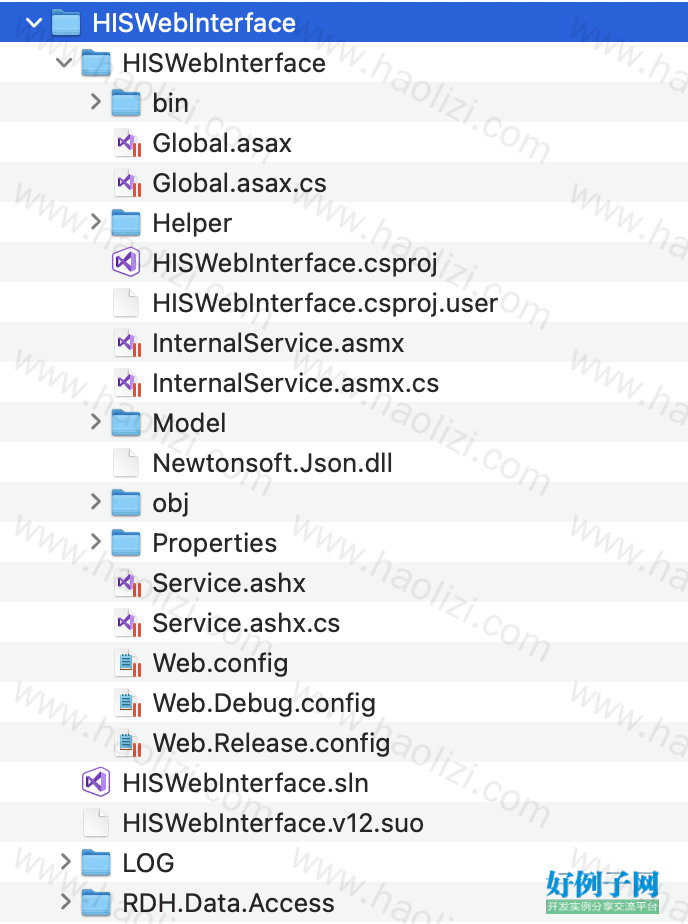Select the Model folder name
This screenshot has width=688, height=924.
189,423
